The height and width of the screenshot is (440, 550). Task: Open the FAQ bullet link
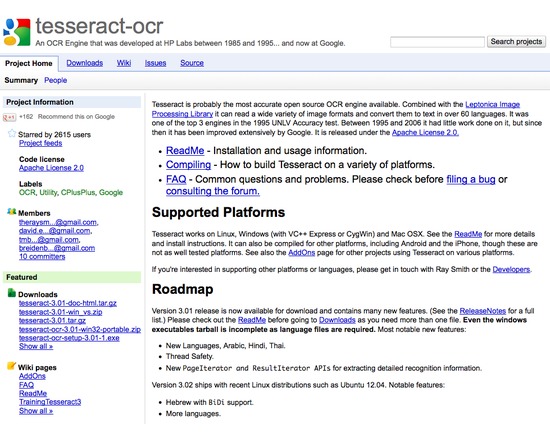click(x=176, y=179)
